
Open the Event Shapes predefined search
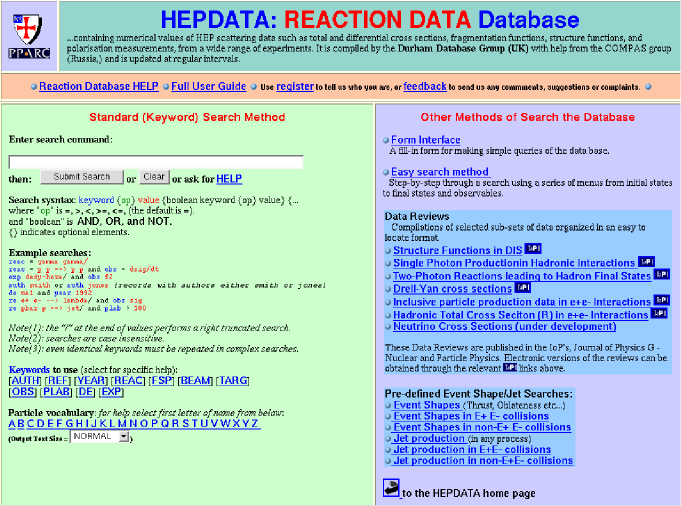427,405
